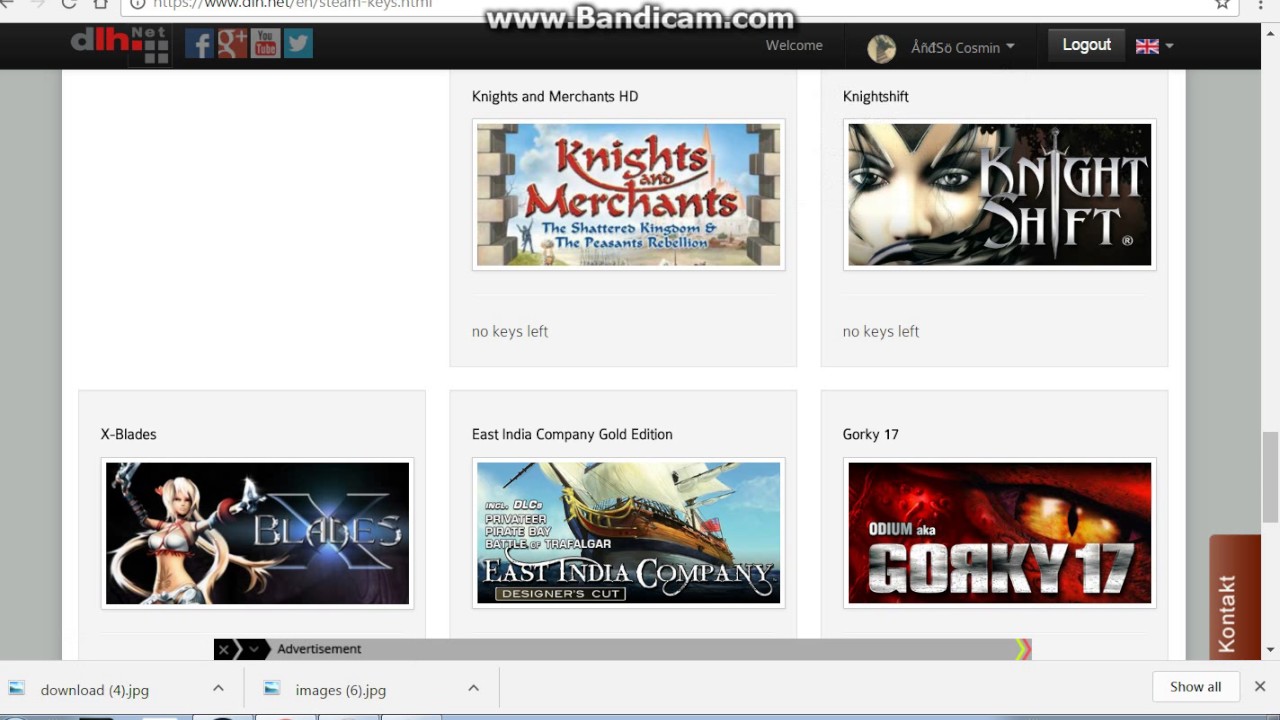Open the downloaded file download (4).jpg

94,690
